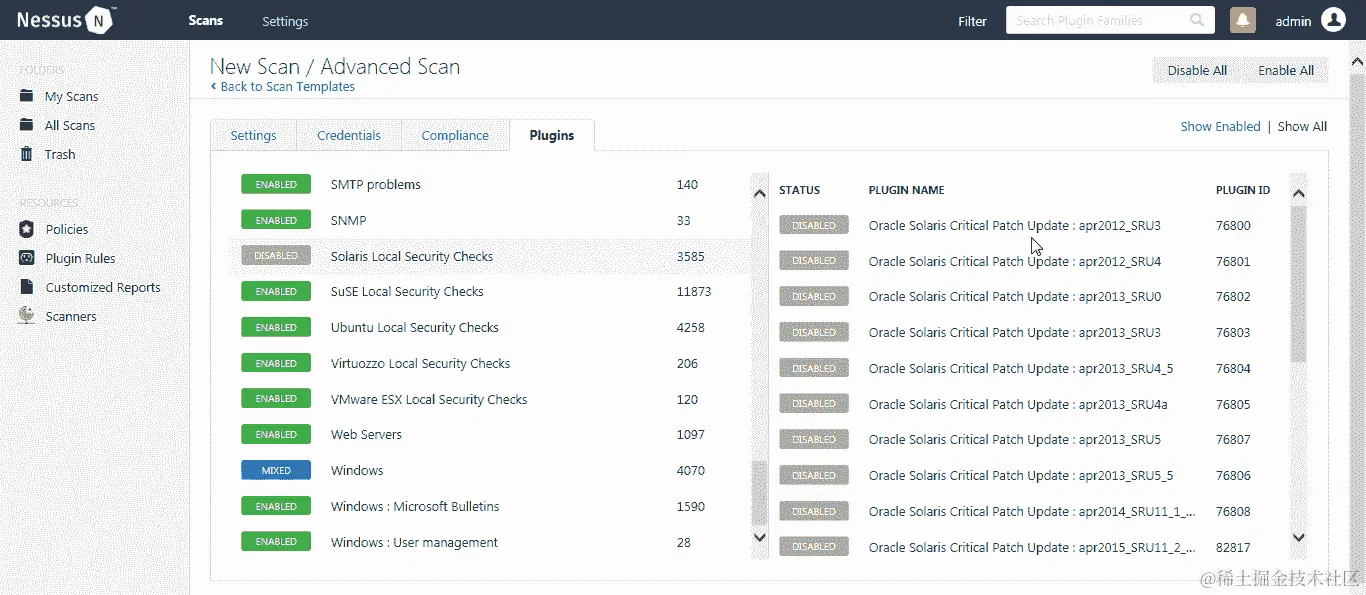Open My Scans folder
This screenshot has height=595, width=1366.
71,96
